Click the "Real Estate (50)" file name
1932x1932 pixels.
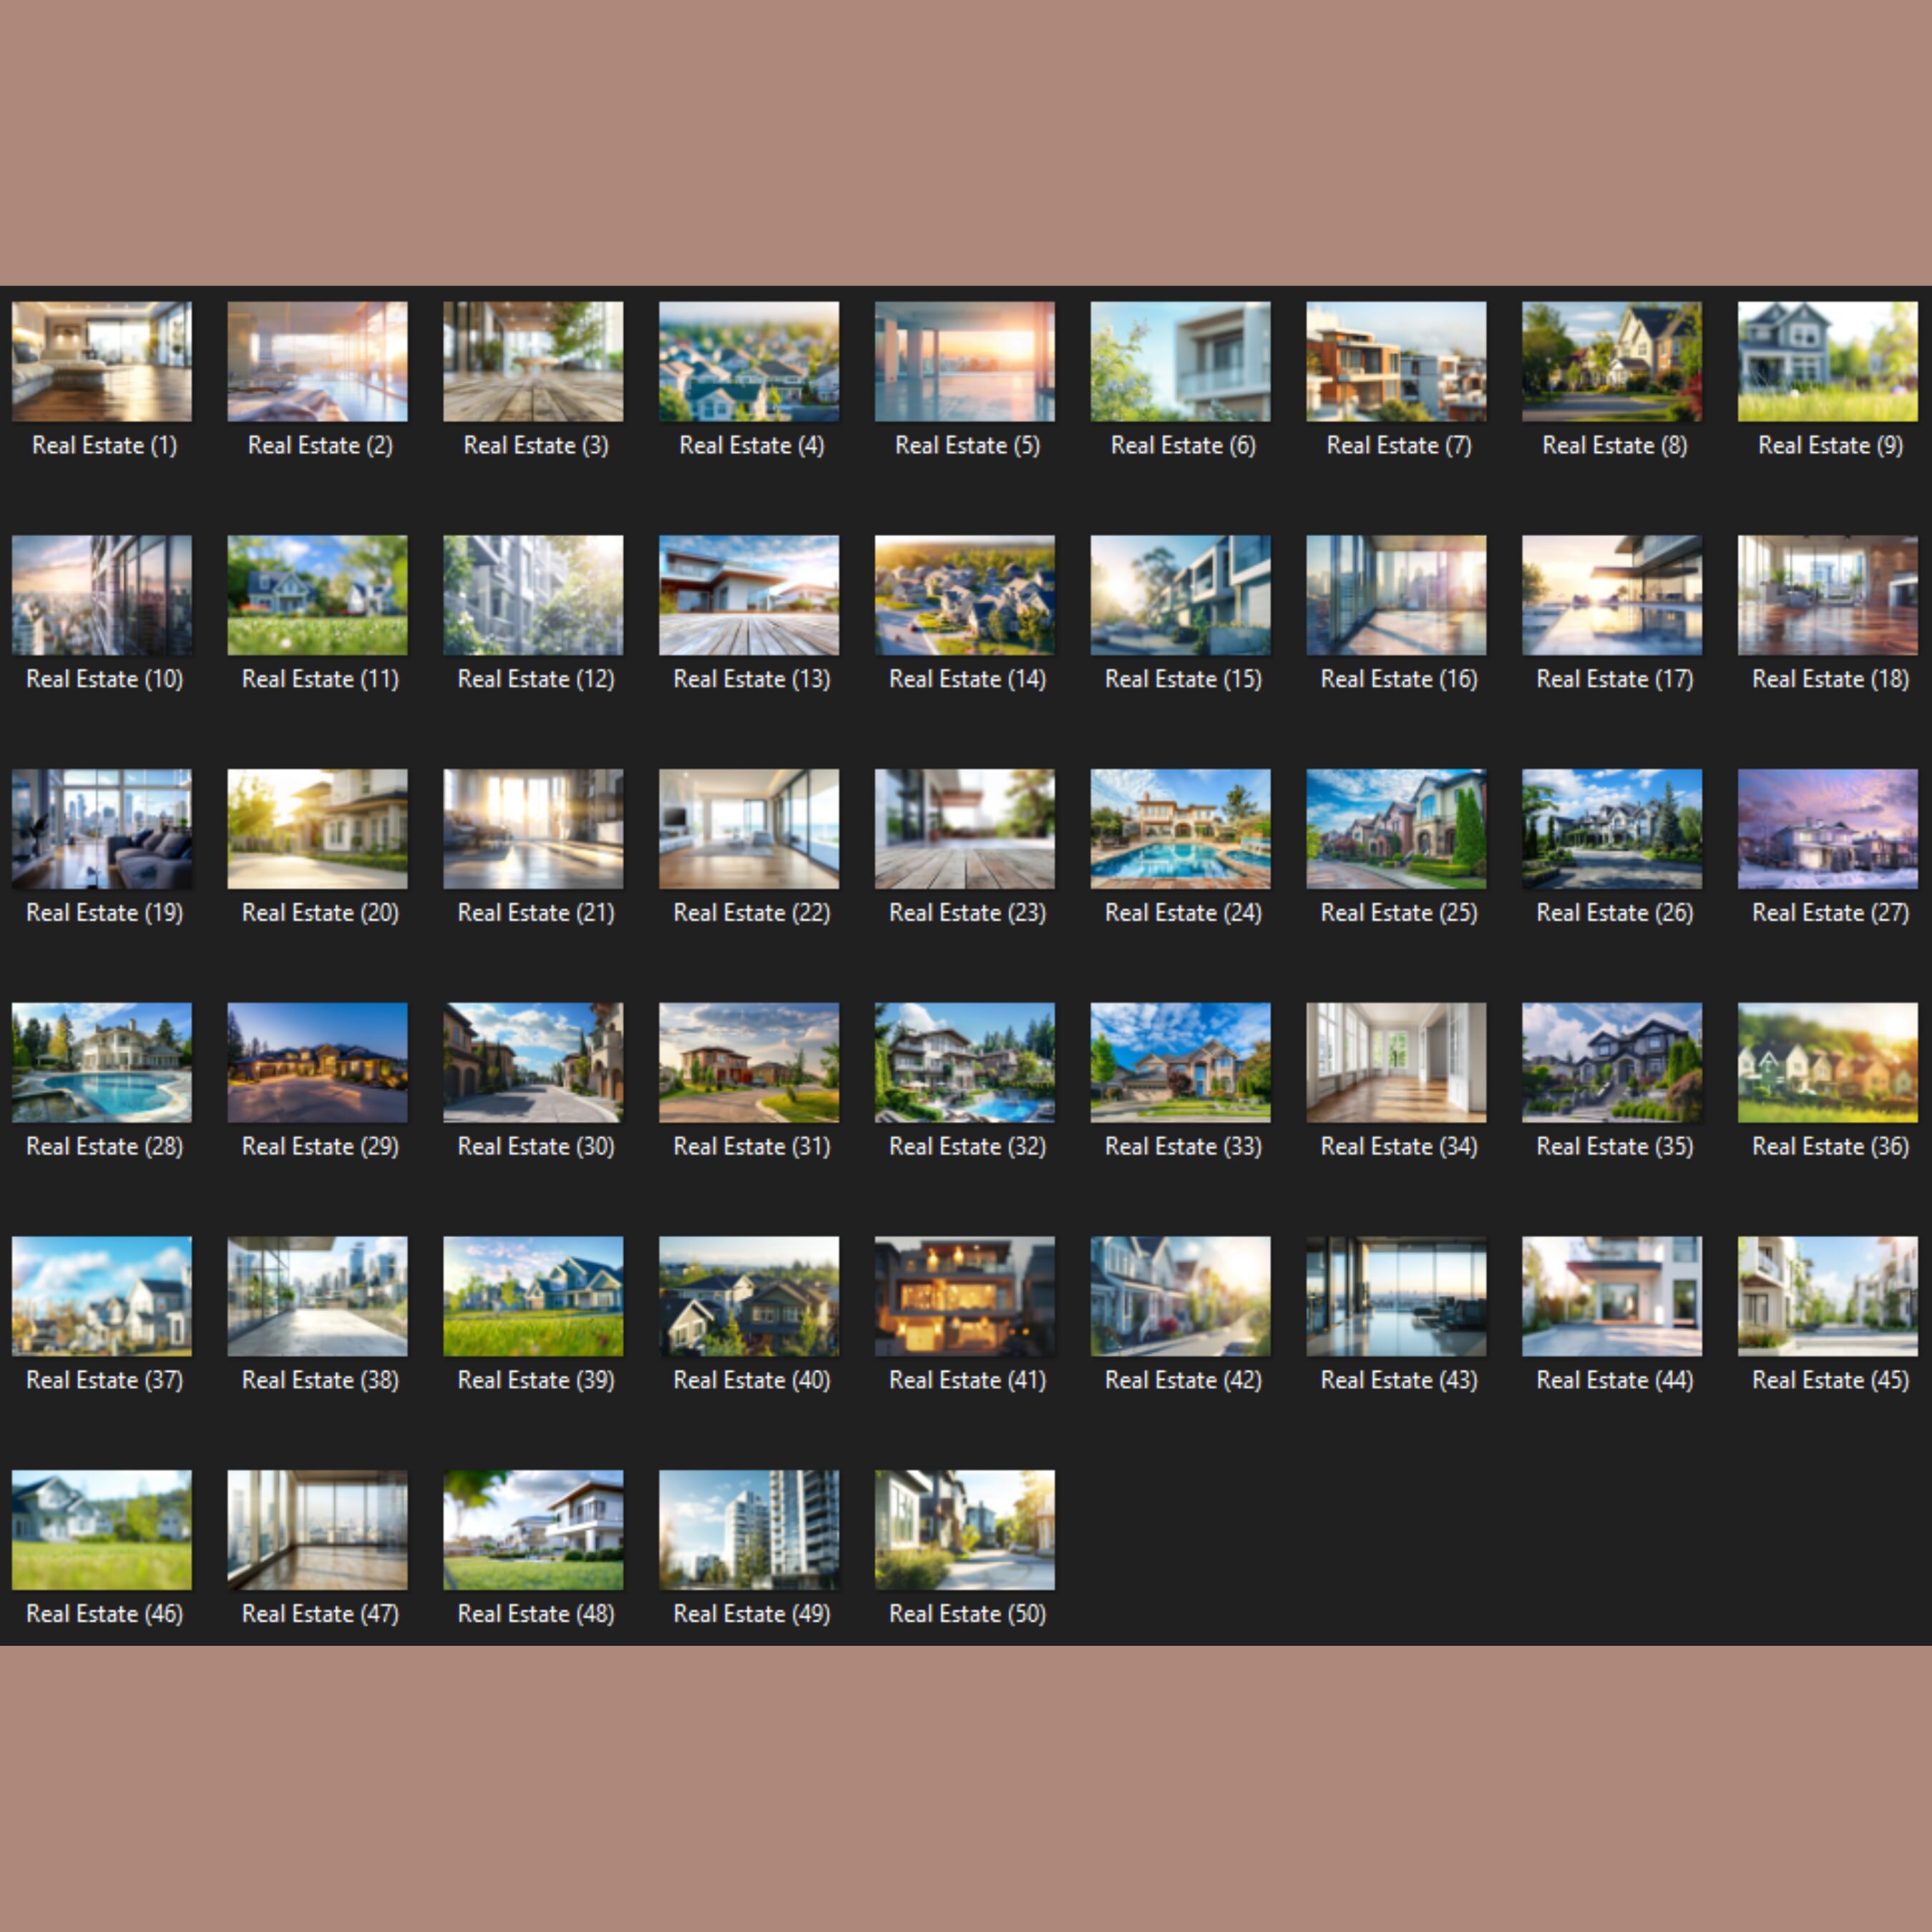[x=968, y=1614]
